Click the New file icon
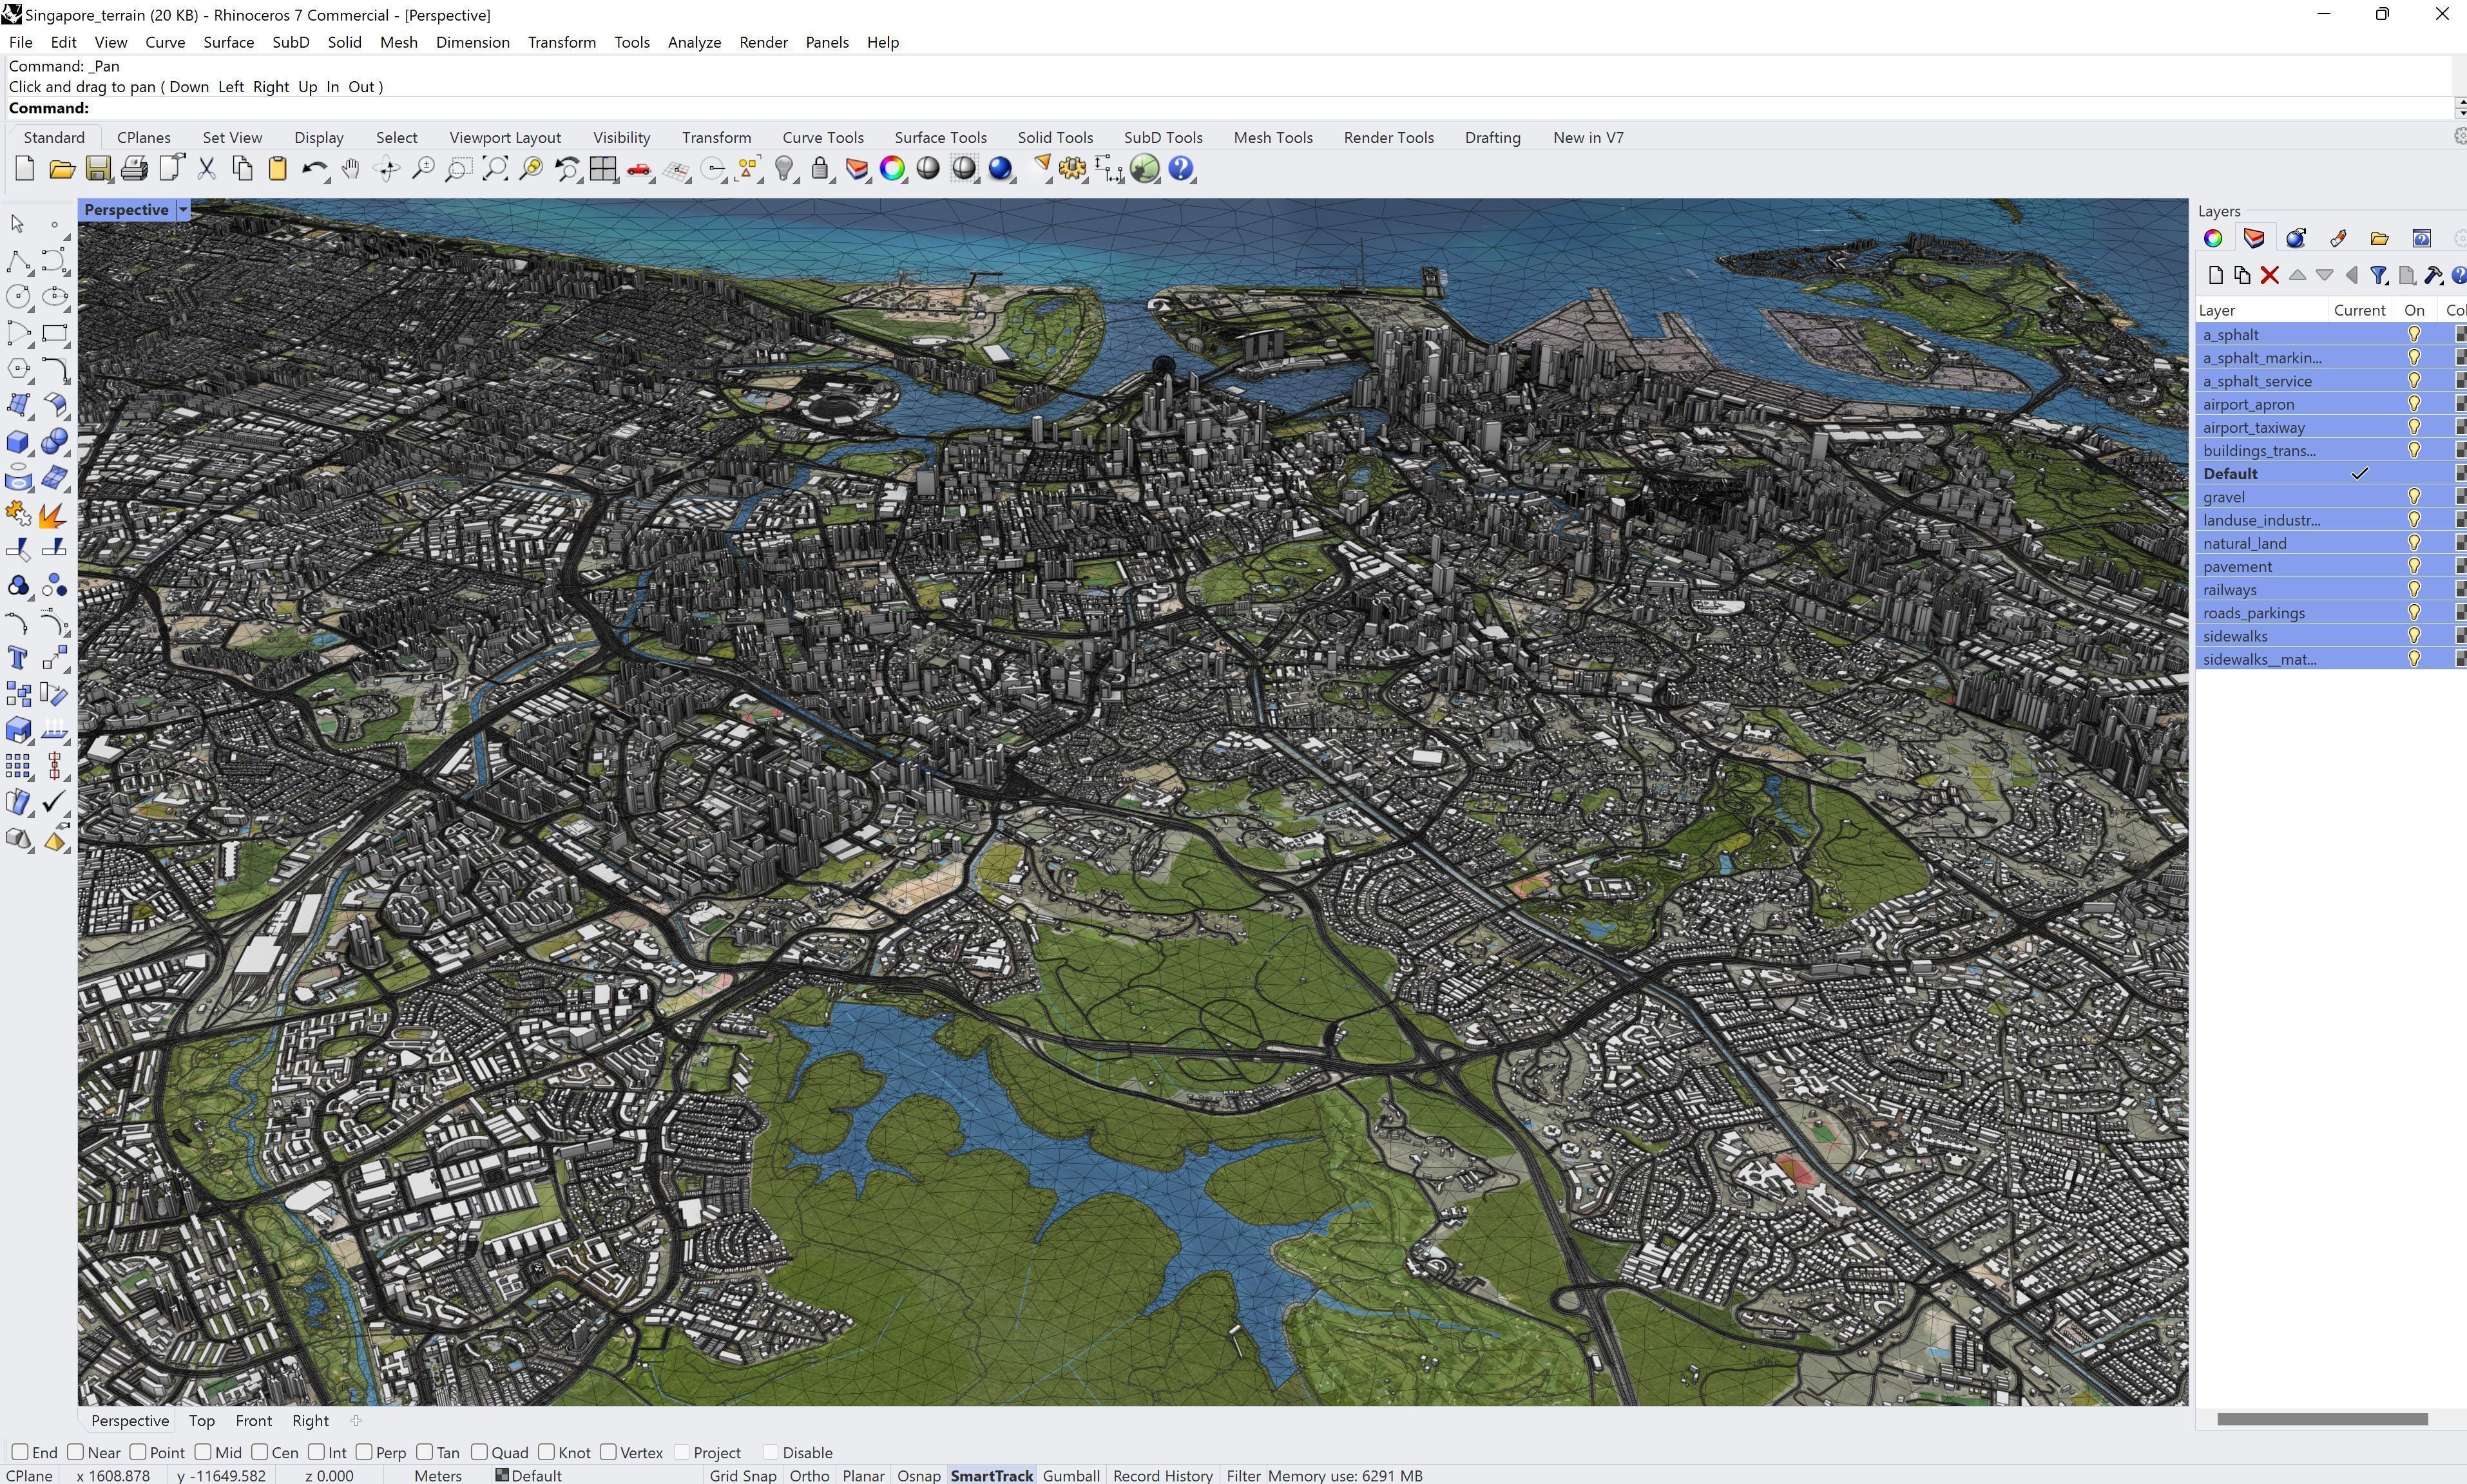 pos(25,169)
